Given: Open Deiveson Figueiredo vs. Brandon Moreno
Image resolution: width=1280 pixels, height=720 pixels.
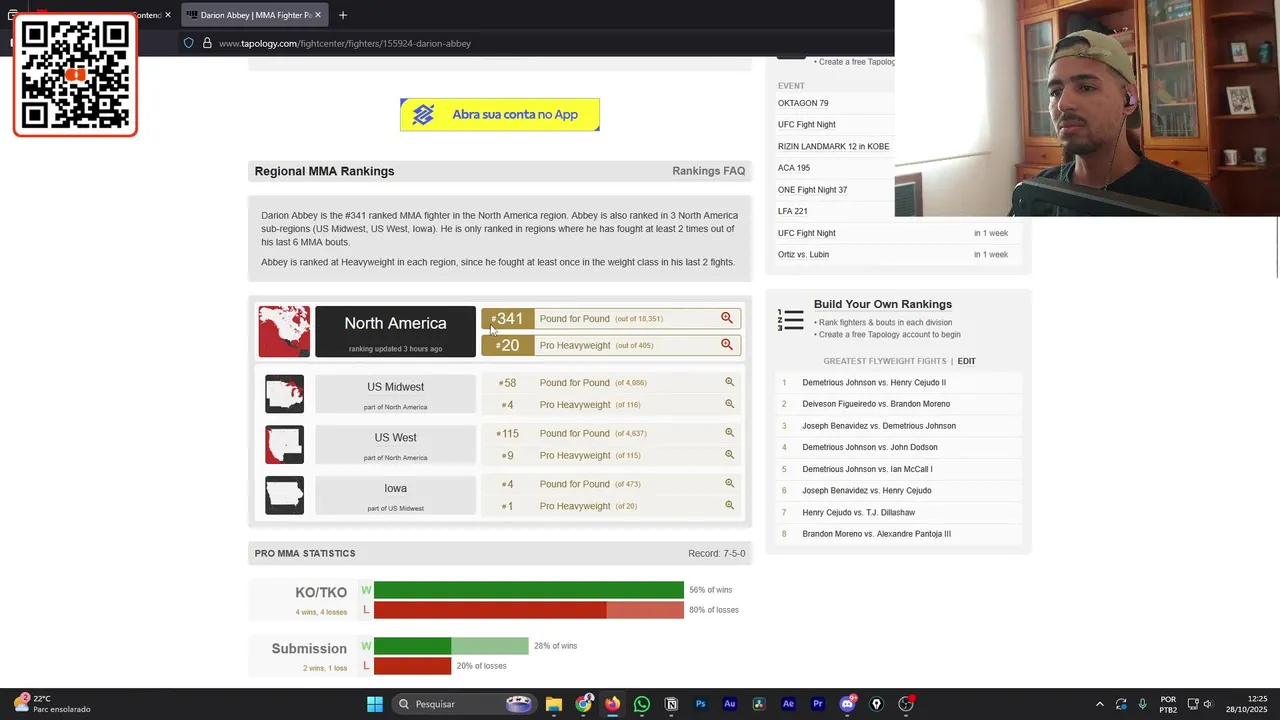Looking at the screenshot, I should pyautogui.click(x=876, y=404).
